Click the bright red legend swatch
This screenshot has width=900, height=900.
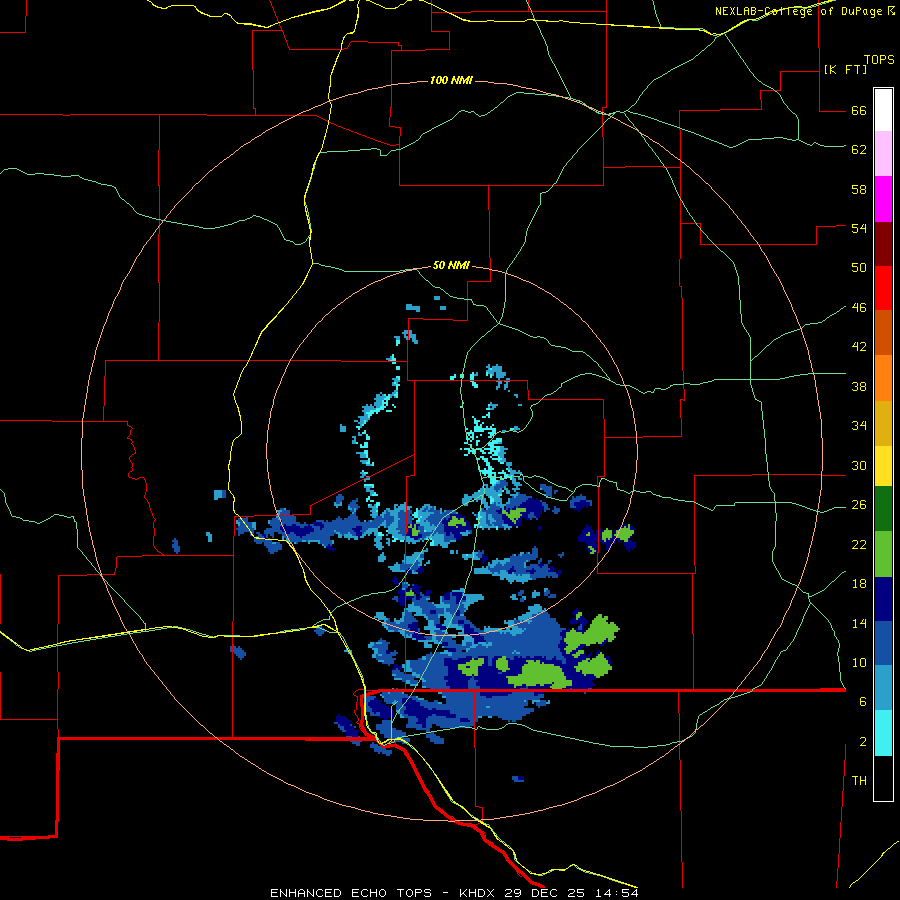click(x=883, y=288)
